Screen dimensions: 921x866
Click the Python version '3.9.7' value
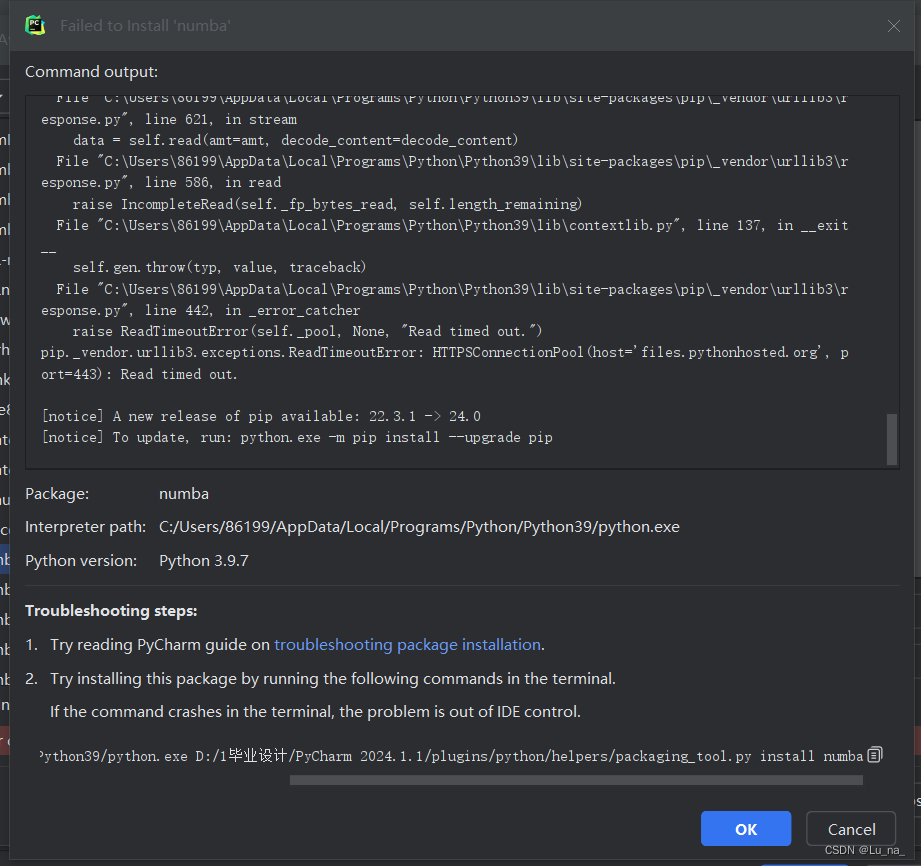point(203,560)
